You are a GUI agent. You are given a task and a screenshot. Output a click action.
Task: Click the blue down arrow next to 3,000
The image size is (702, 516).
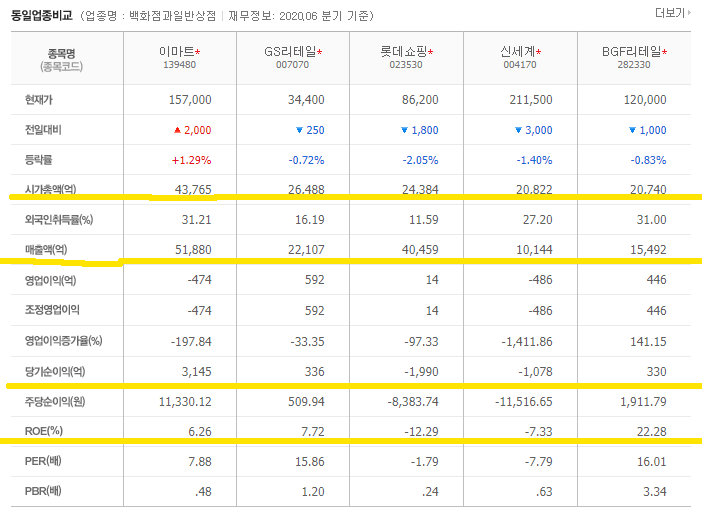518,130
